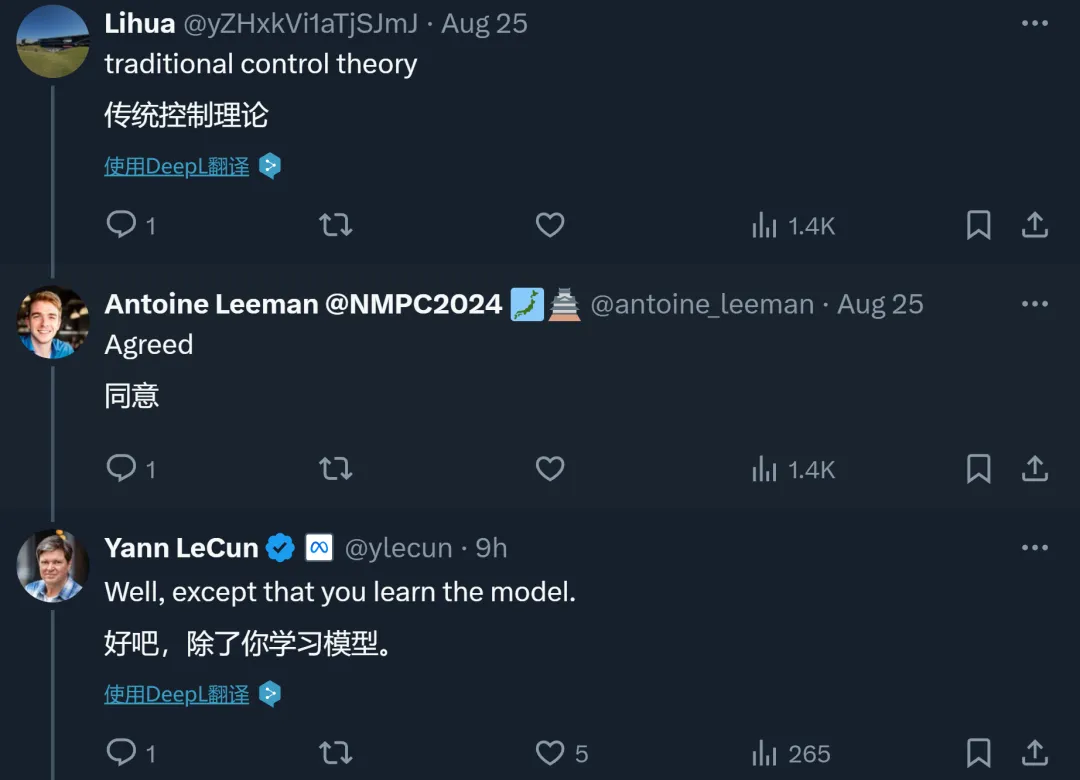Viewport: 1080px width, 780px height.
Task: Open more options on Antoine Leeman's reply
Action: pyautogui.click(x=1035, y=304)
